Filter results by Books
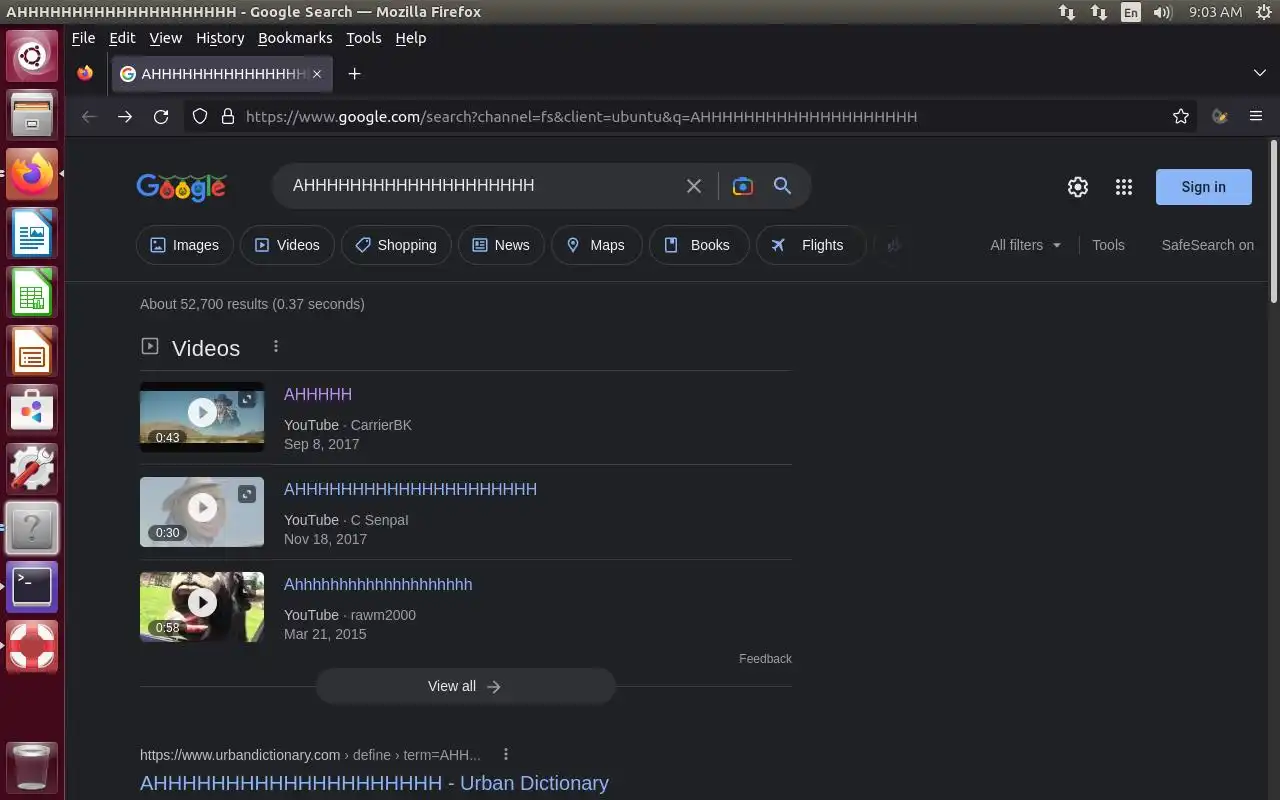 click(698, 245)
